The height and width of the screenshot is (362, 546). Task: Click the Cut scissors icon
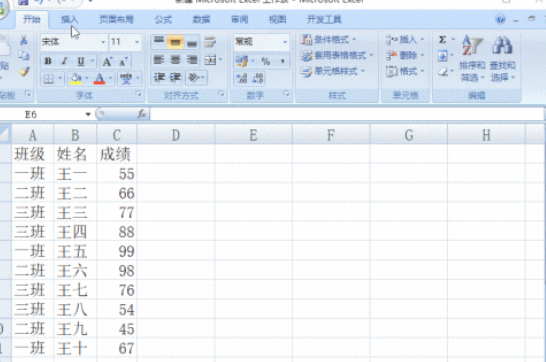24,40
